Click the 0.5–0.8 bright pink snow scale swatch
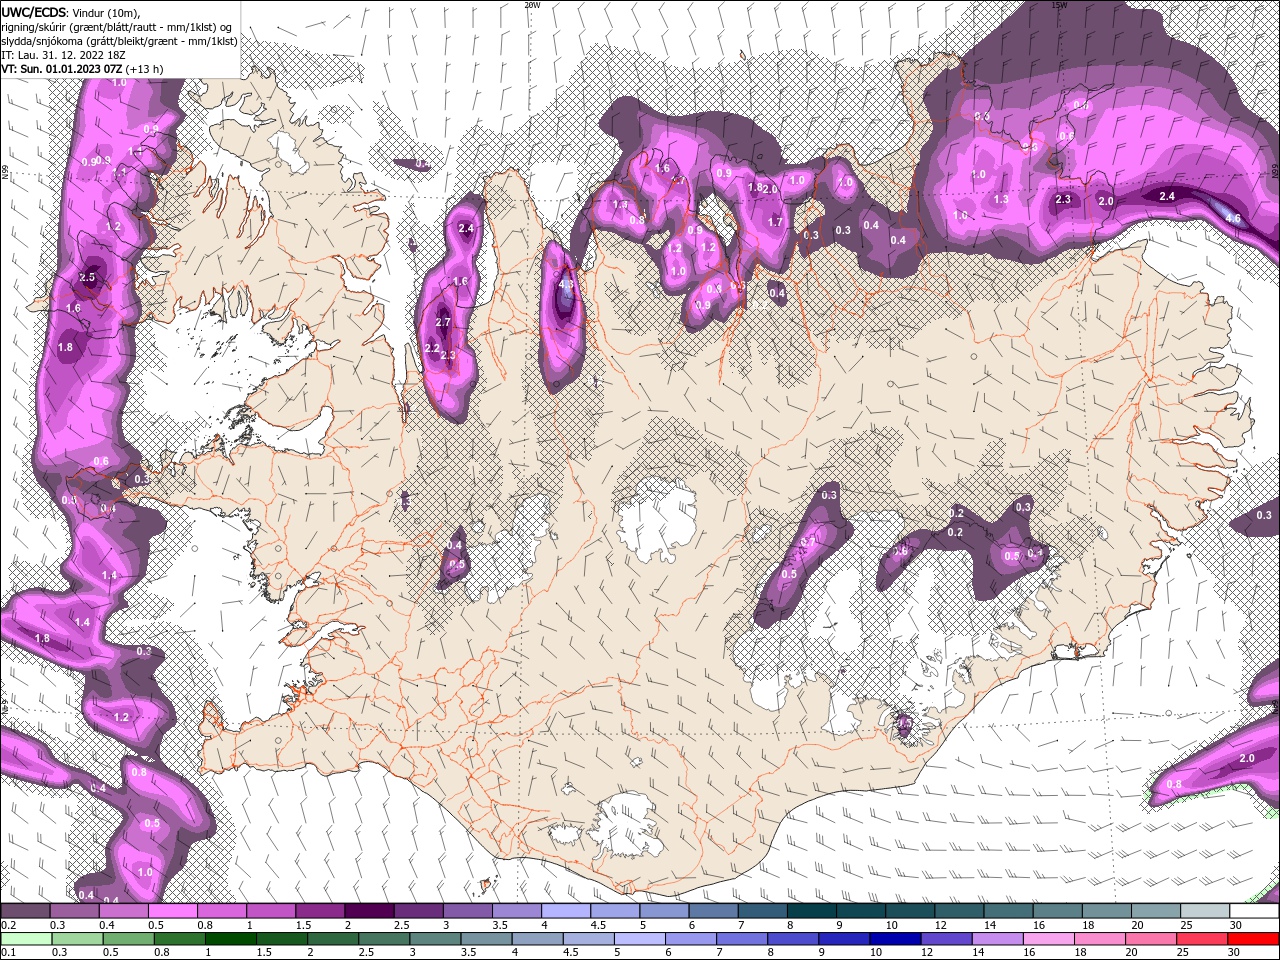The width and height of the screenshot is (1280, 960). coord(172,911)
